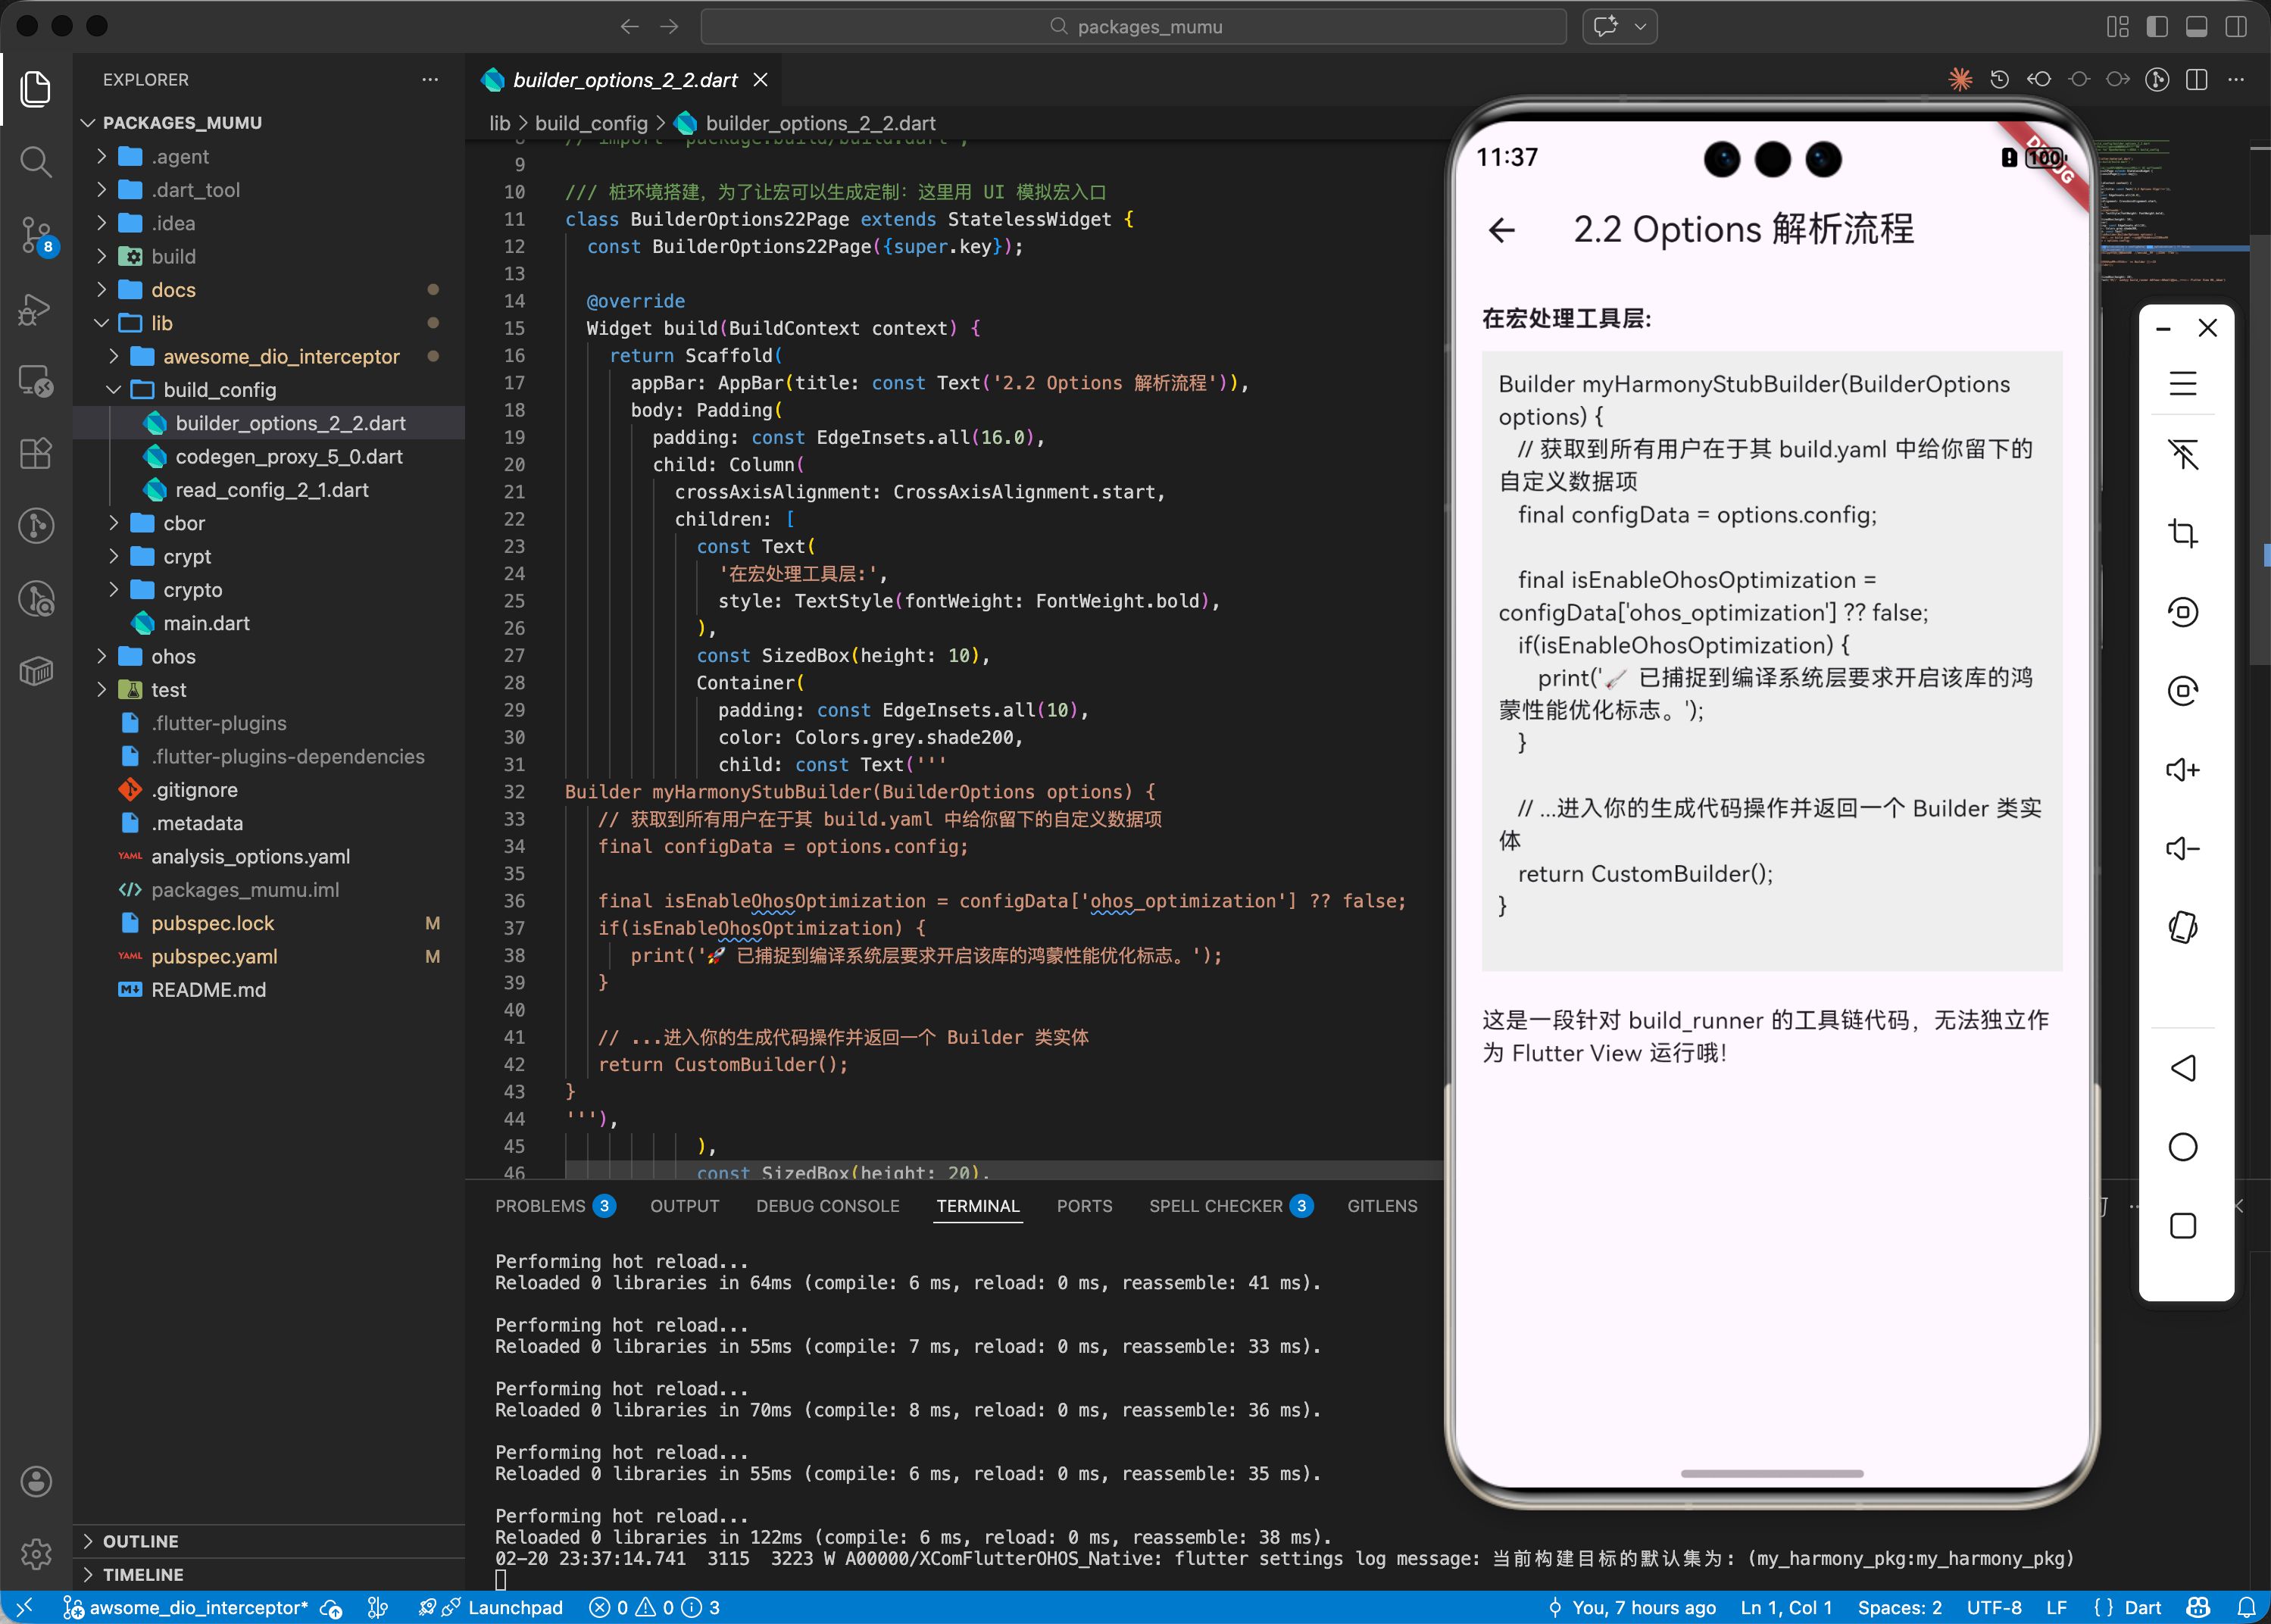
Task: Switch to the PROBLEMS tab
Action: point(540,1206)
